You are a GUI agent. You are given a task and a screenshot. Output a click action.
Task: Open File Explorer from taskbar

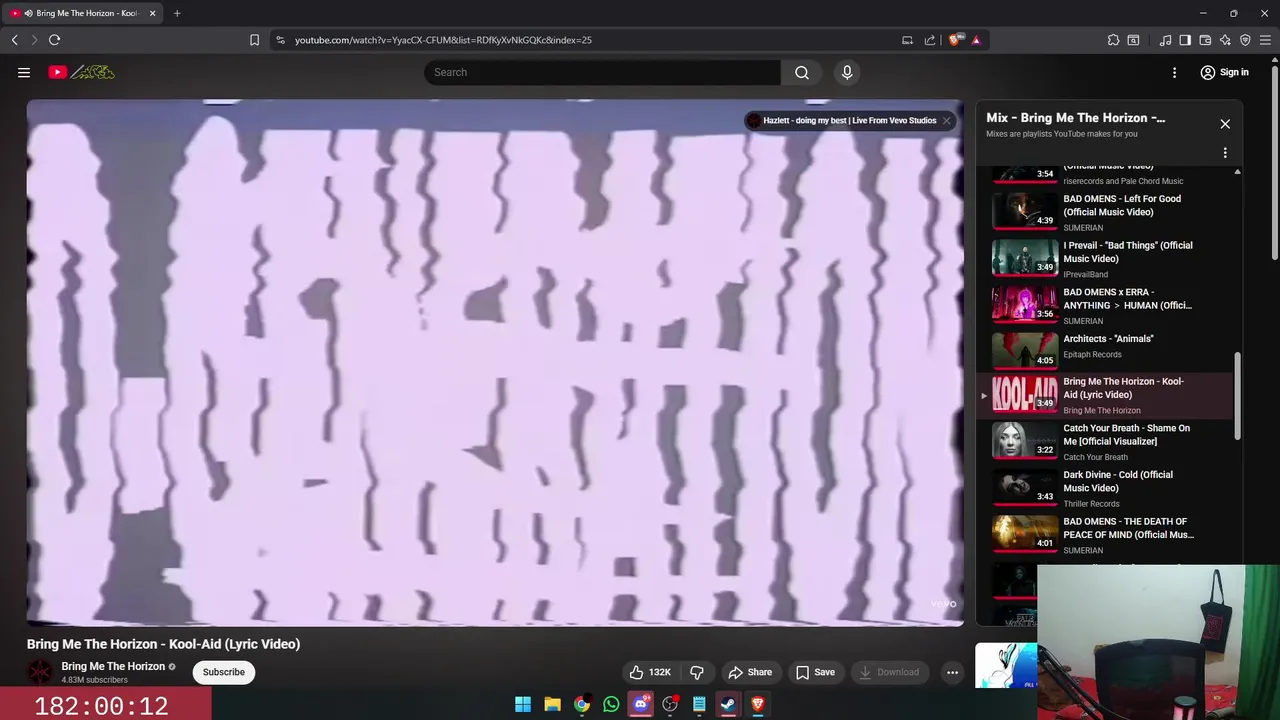click(x=552, y=704)
